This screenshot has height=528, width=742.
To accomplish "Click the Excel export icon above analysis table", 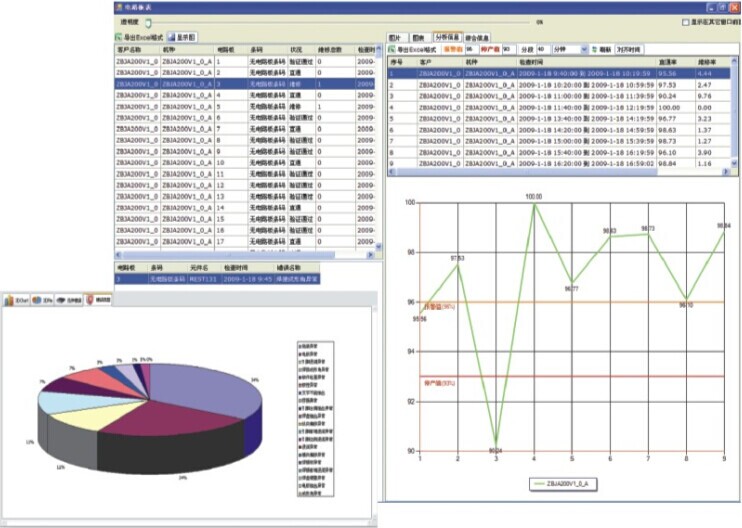I will [x=393, y=48].
